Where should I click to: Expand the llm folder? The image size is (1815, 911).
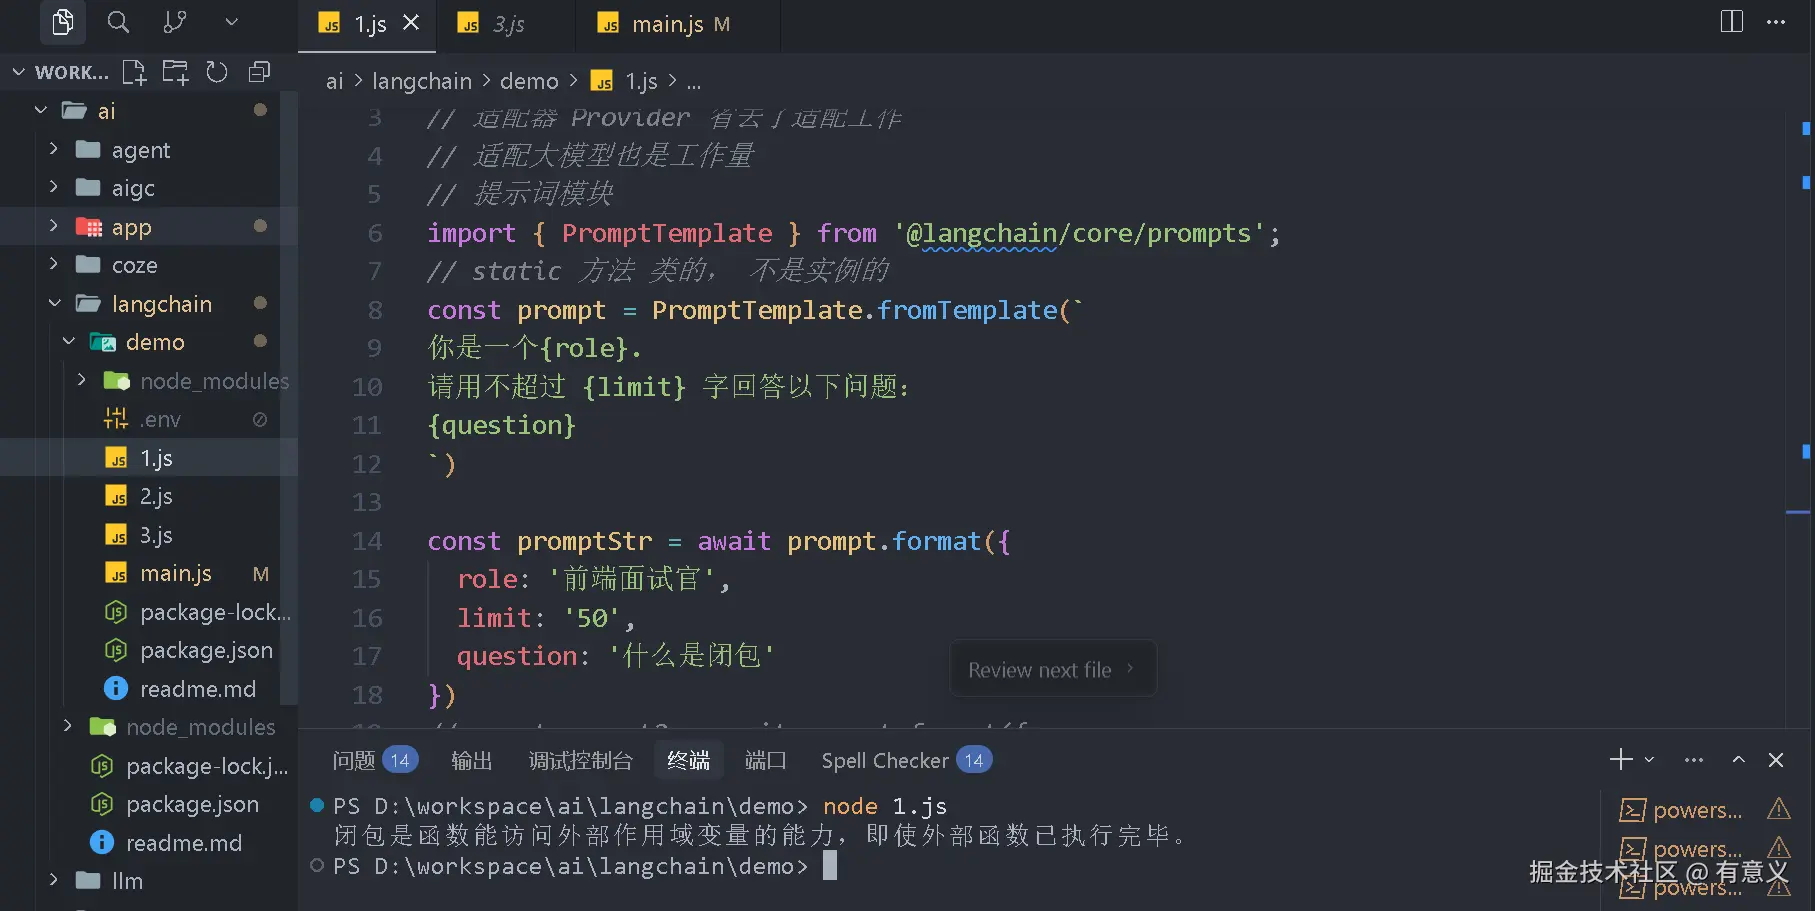coord(54,880)
